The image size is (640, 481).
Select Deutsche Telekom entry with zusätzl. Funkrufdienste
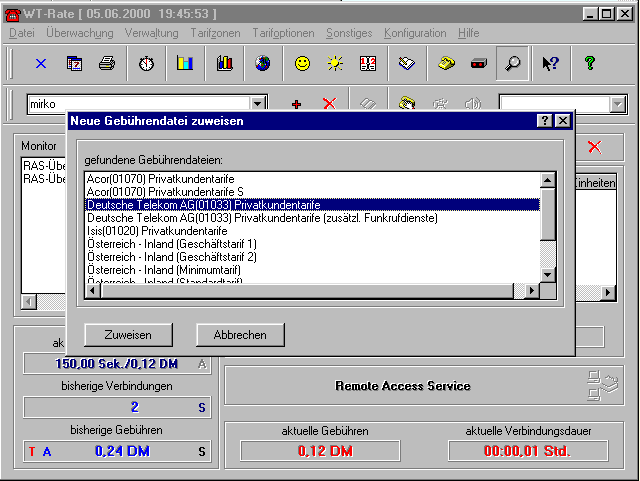[x=313, y=218]
